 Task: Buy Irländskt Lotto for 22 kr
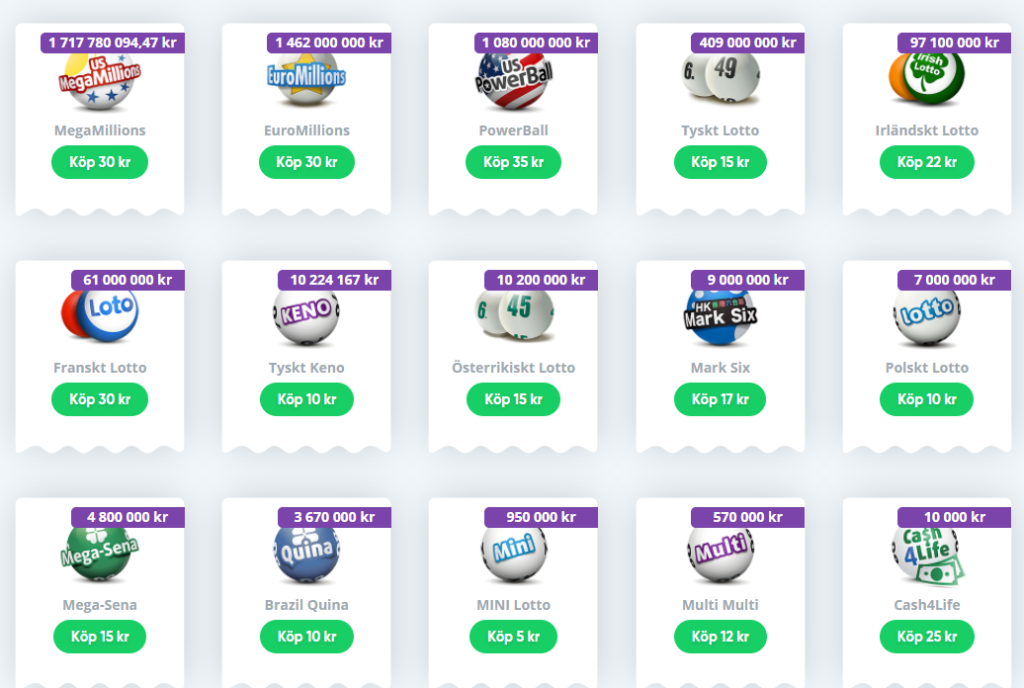click(927, 162)
